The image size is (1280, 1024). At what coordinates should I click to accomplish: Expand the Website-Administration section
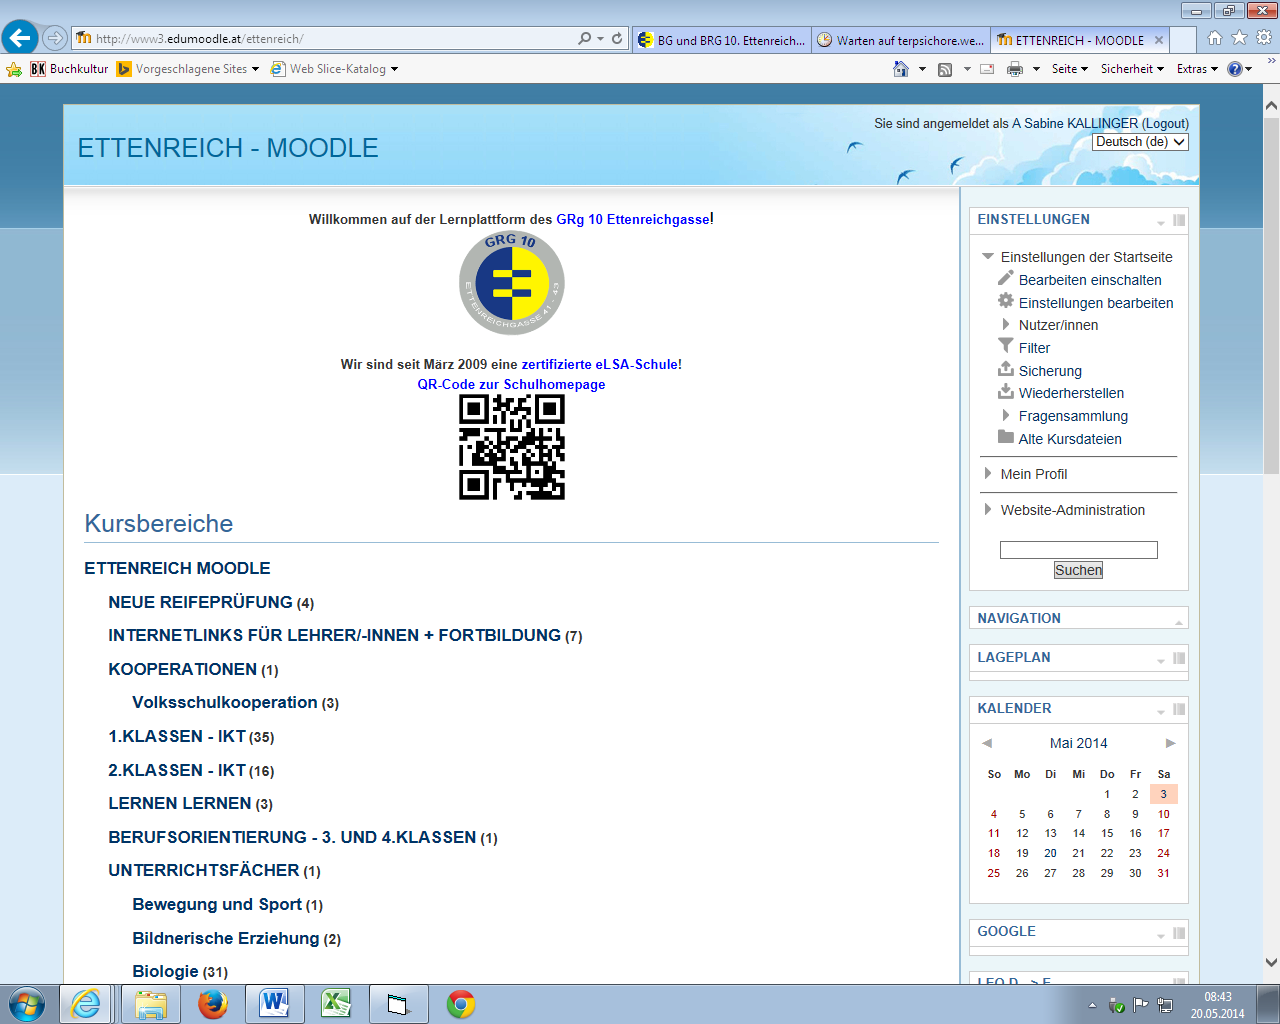tap(988, 509)
